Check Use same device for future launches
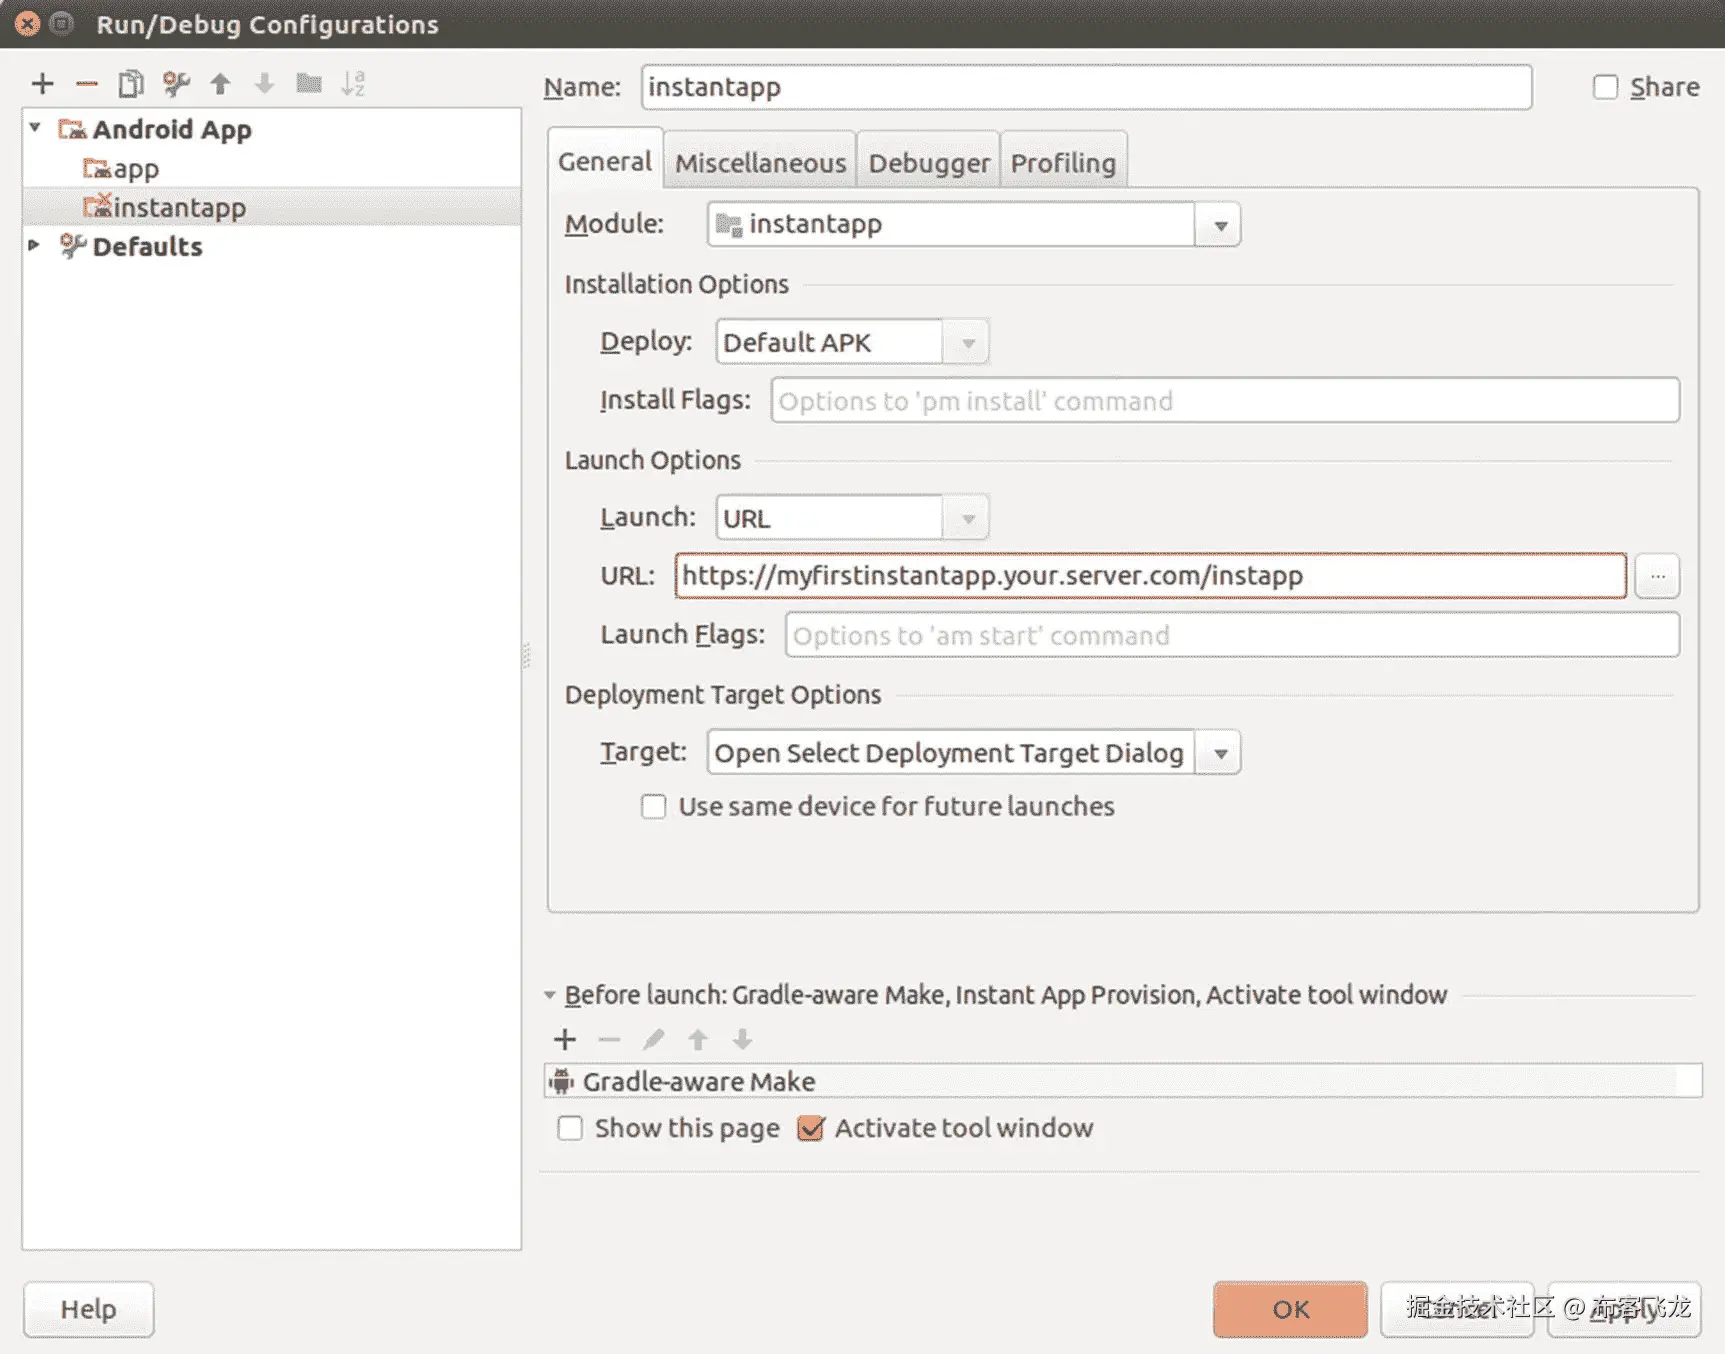The height and width of the screenshot is (1354, 1725). (x=653, y=806)
